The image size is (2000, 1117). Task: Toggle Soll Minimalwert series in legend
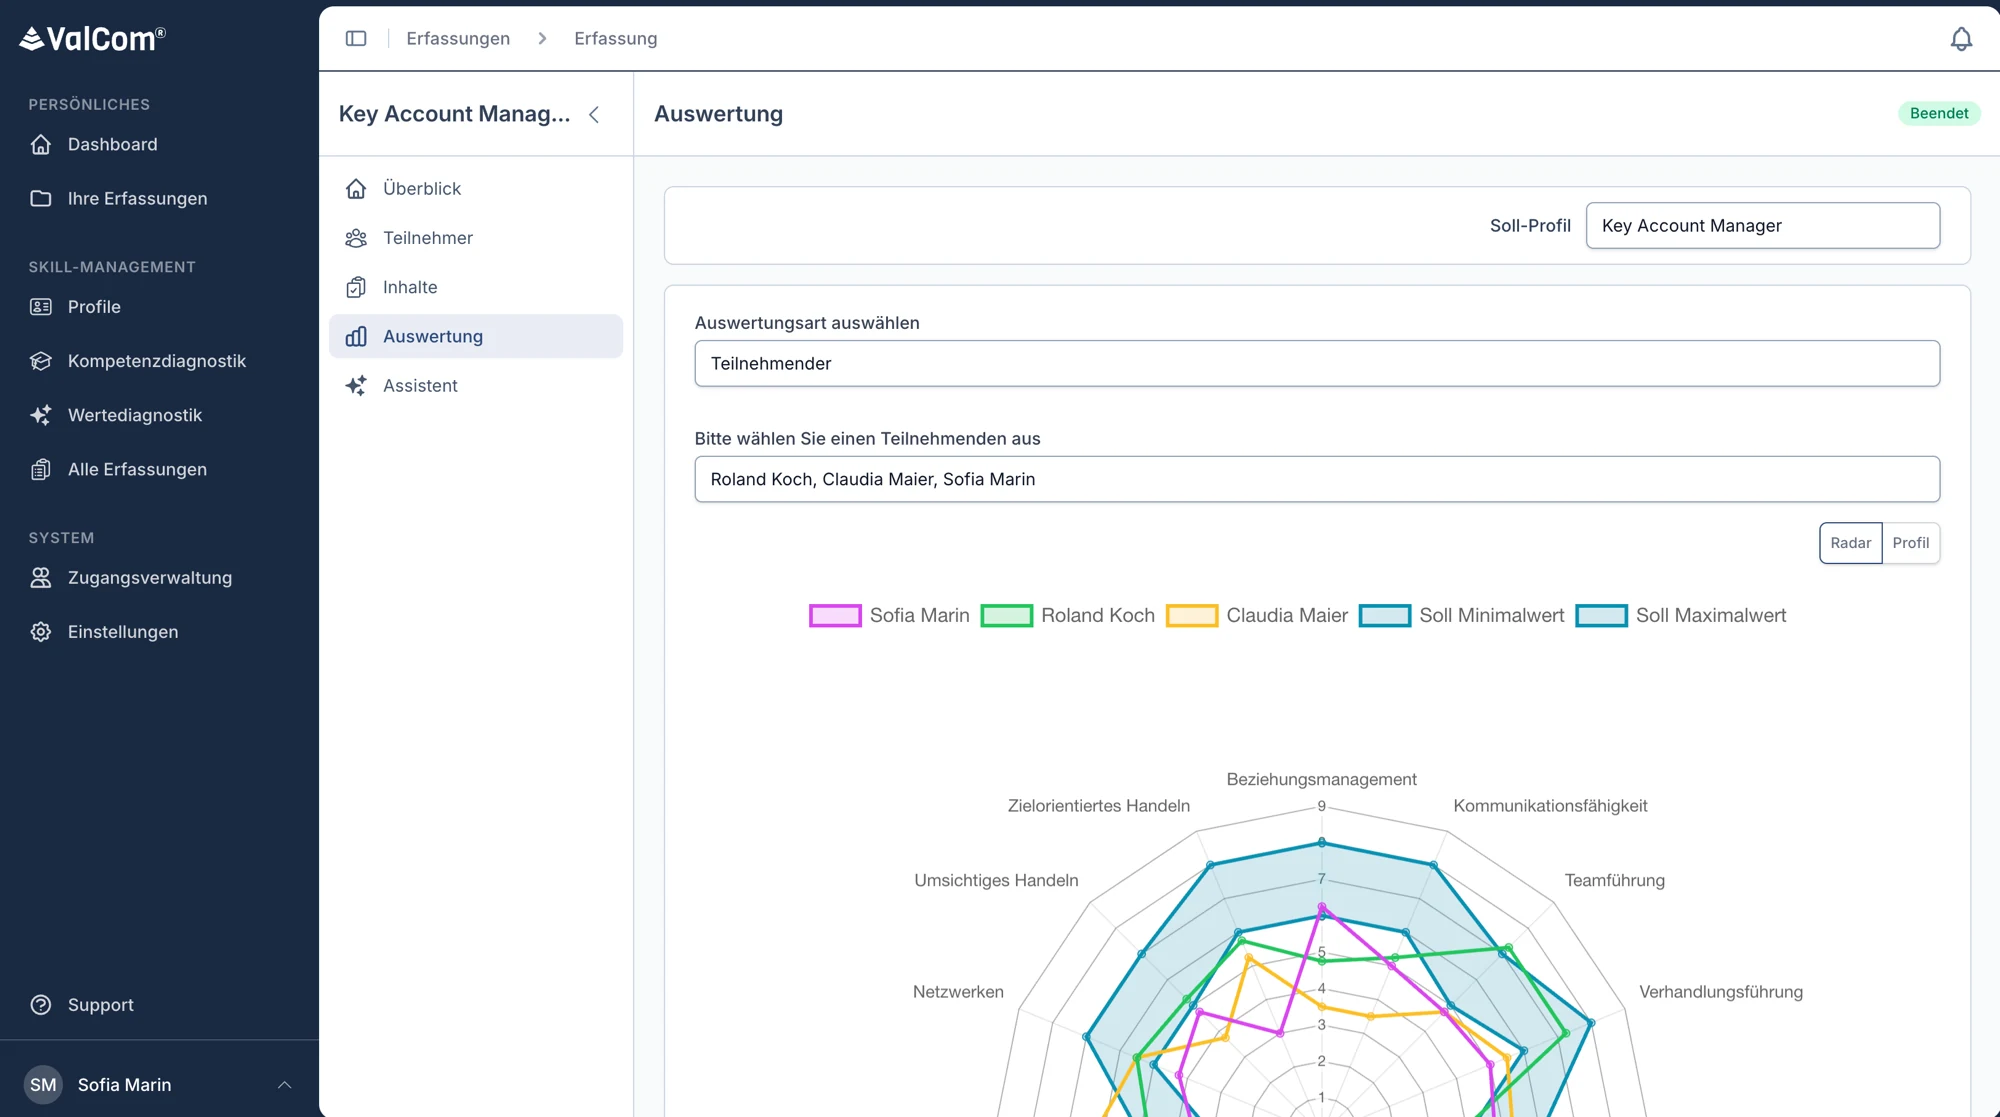1462,616
